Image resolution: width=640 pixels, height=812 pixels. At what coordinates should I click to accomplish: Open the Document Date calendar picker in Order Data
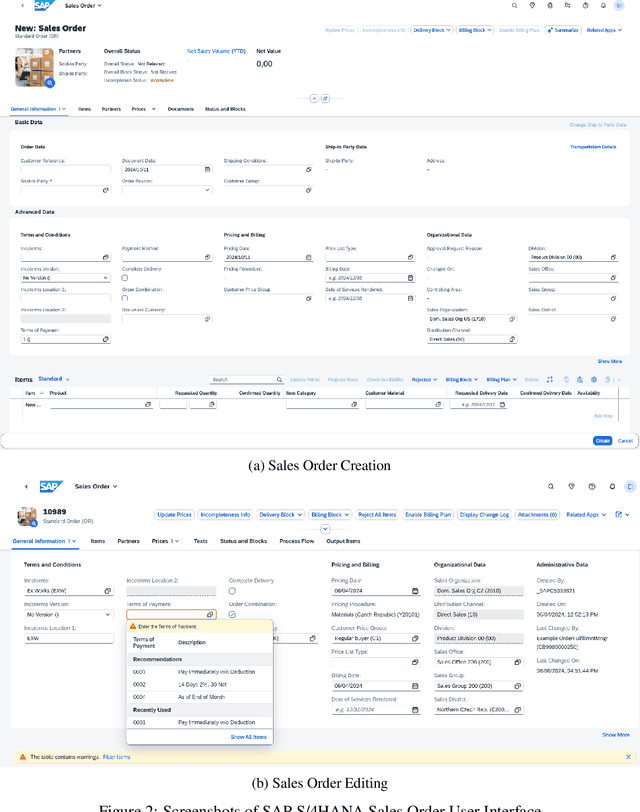pos(208,169)
